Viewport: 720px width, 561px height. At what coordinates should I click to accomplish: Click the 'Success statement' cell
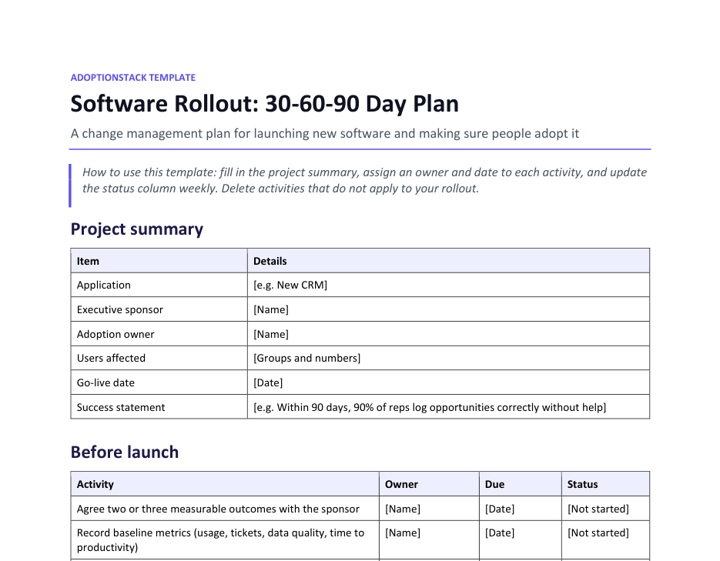click(x=159, y=407)
